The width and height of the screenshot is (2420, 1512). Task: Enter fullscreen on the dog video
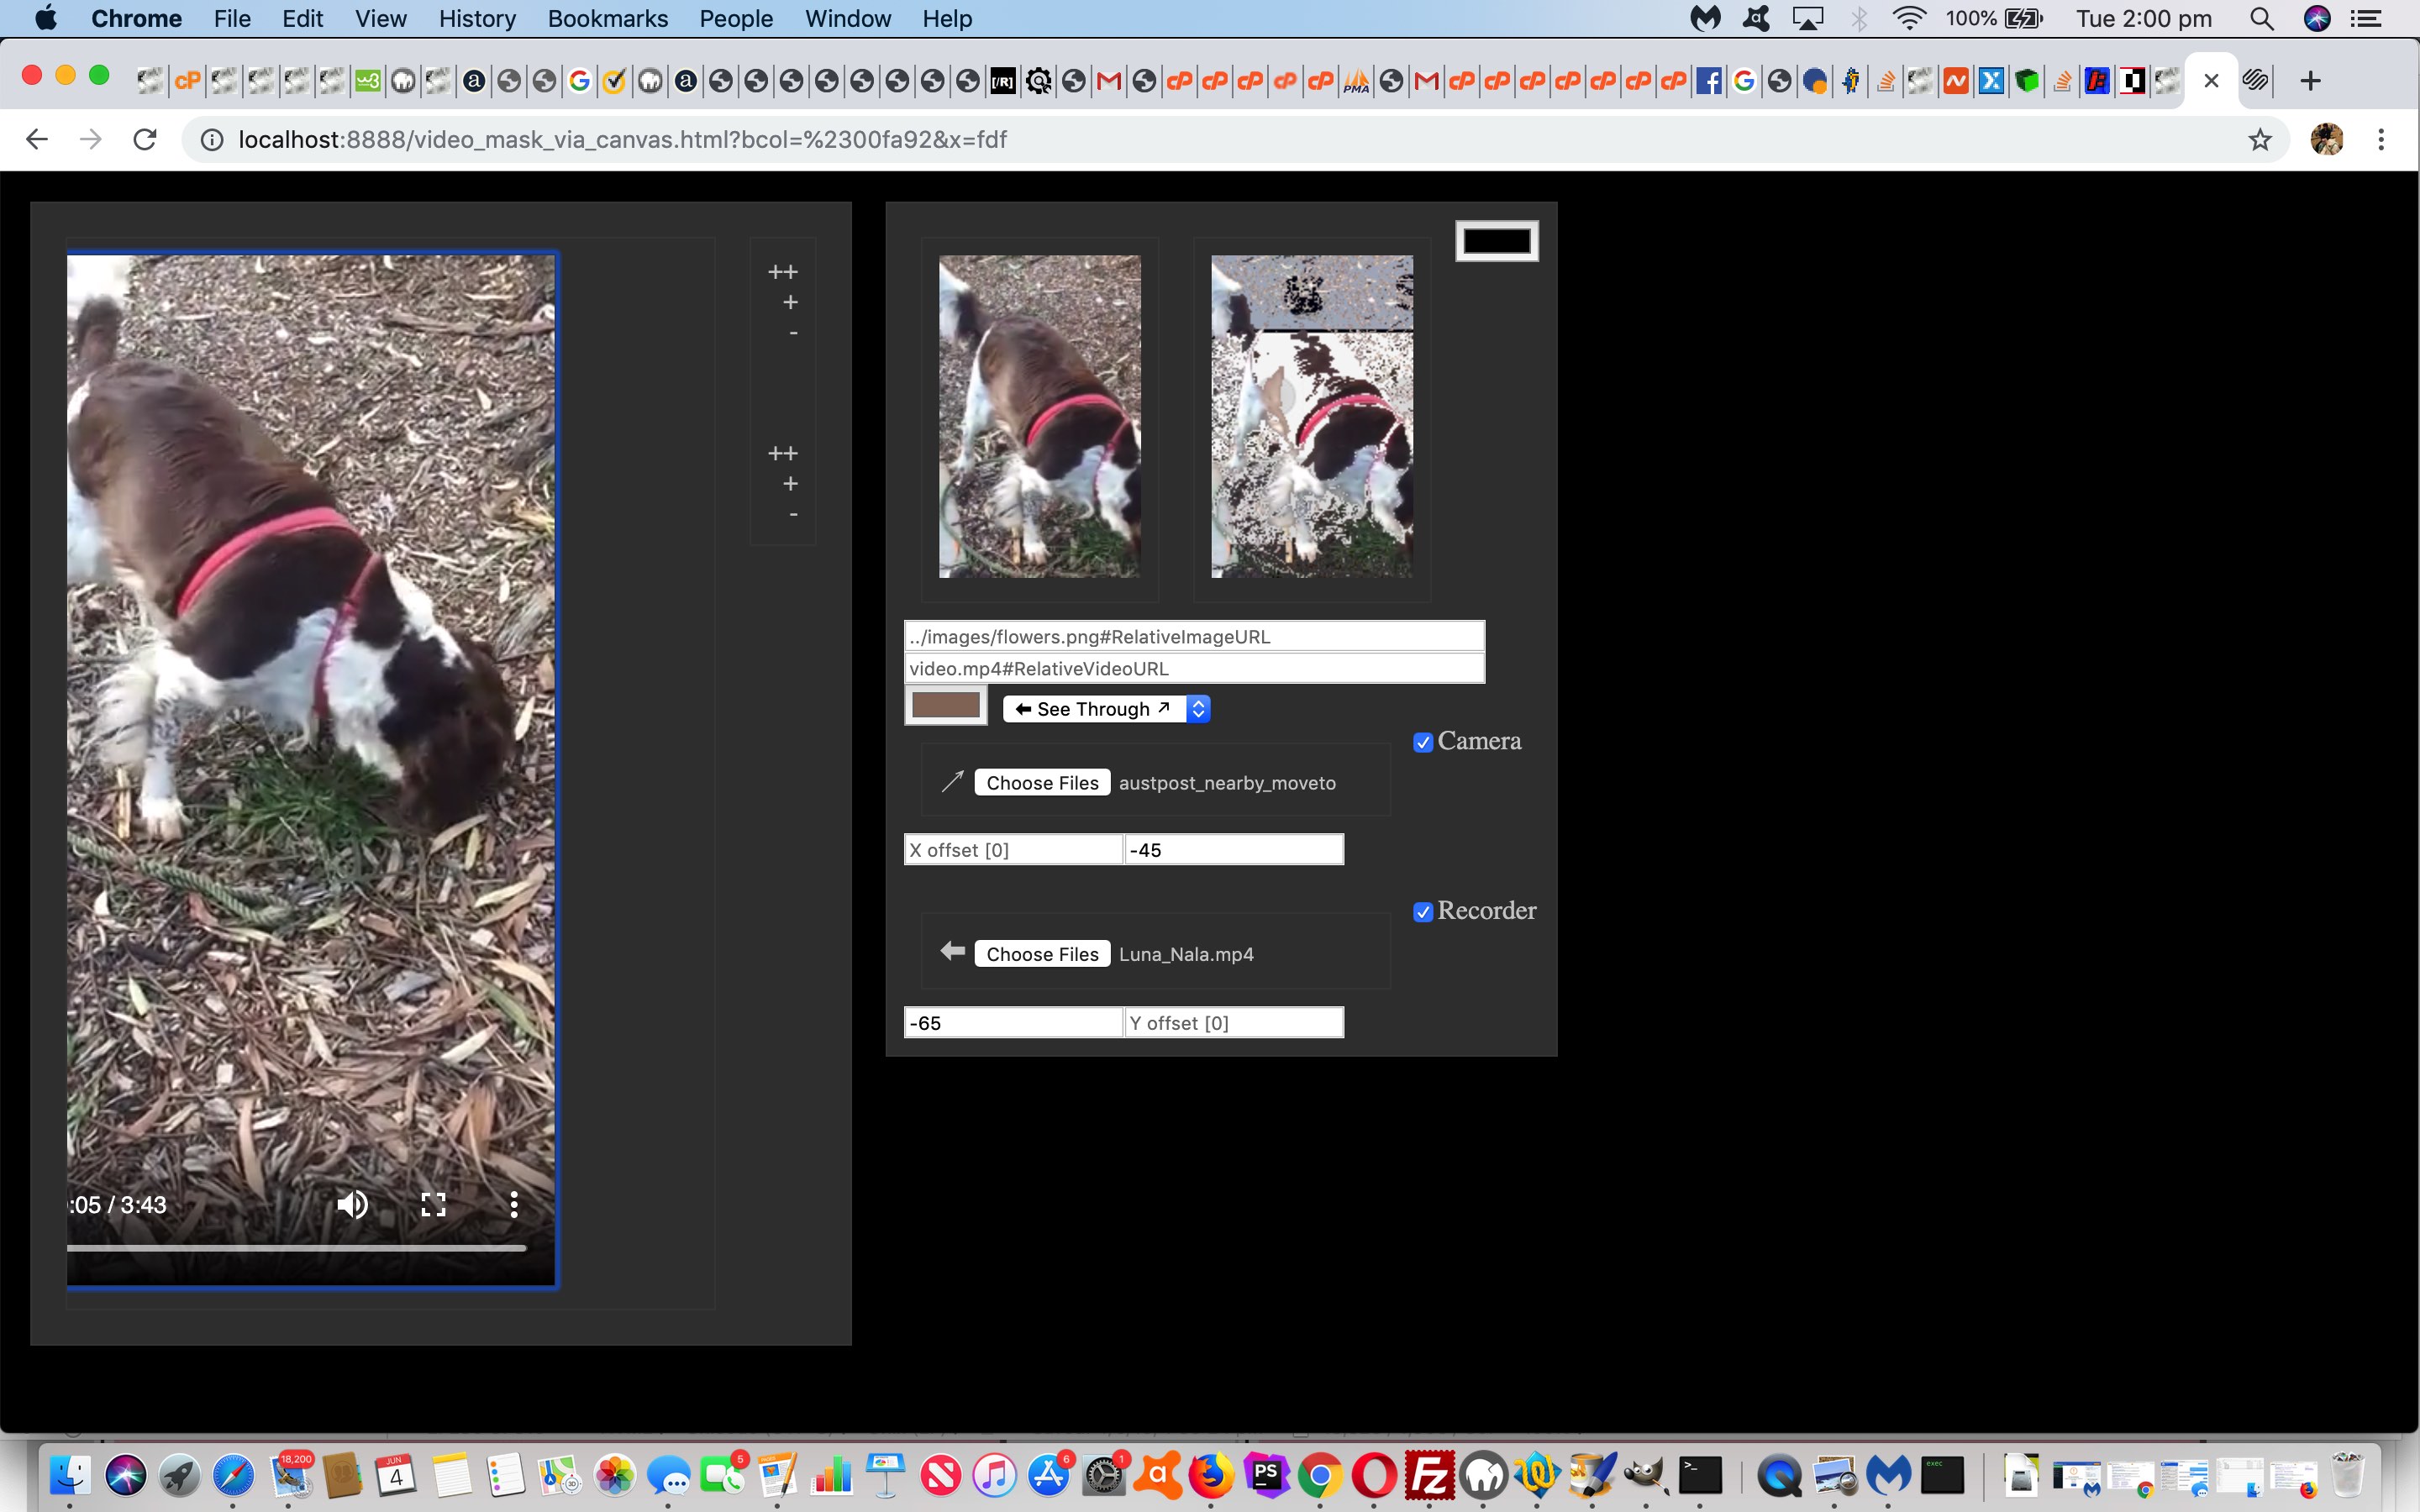click(433, 1205)
